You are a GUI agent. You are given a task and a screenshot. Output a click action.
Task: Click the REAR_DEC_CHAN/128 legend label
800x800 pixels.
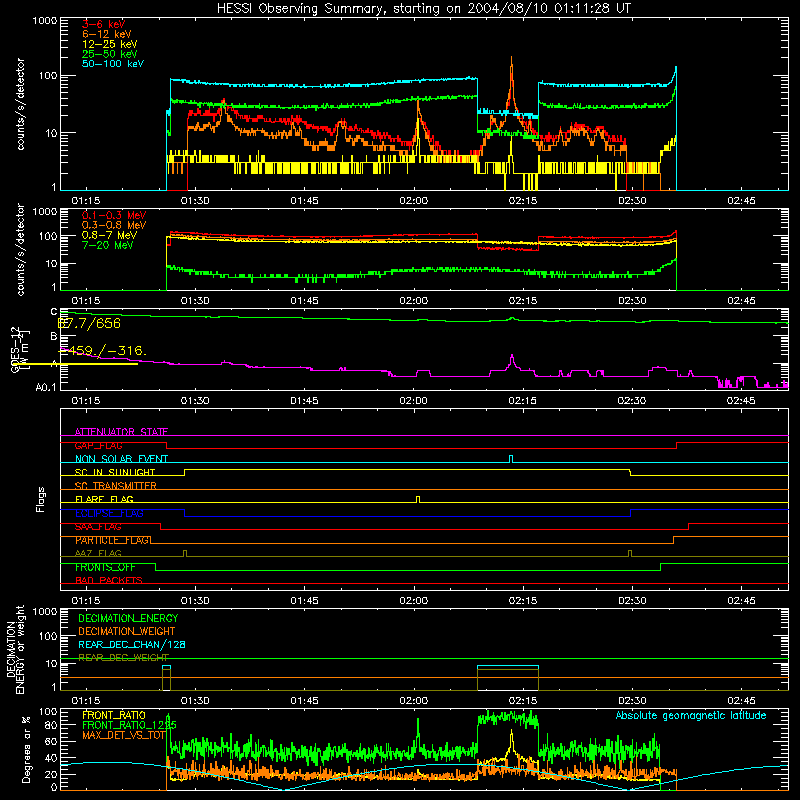point(132,644)
